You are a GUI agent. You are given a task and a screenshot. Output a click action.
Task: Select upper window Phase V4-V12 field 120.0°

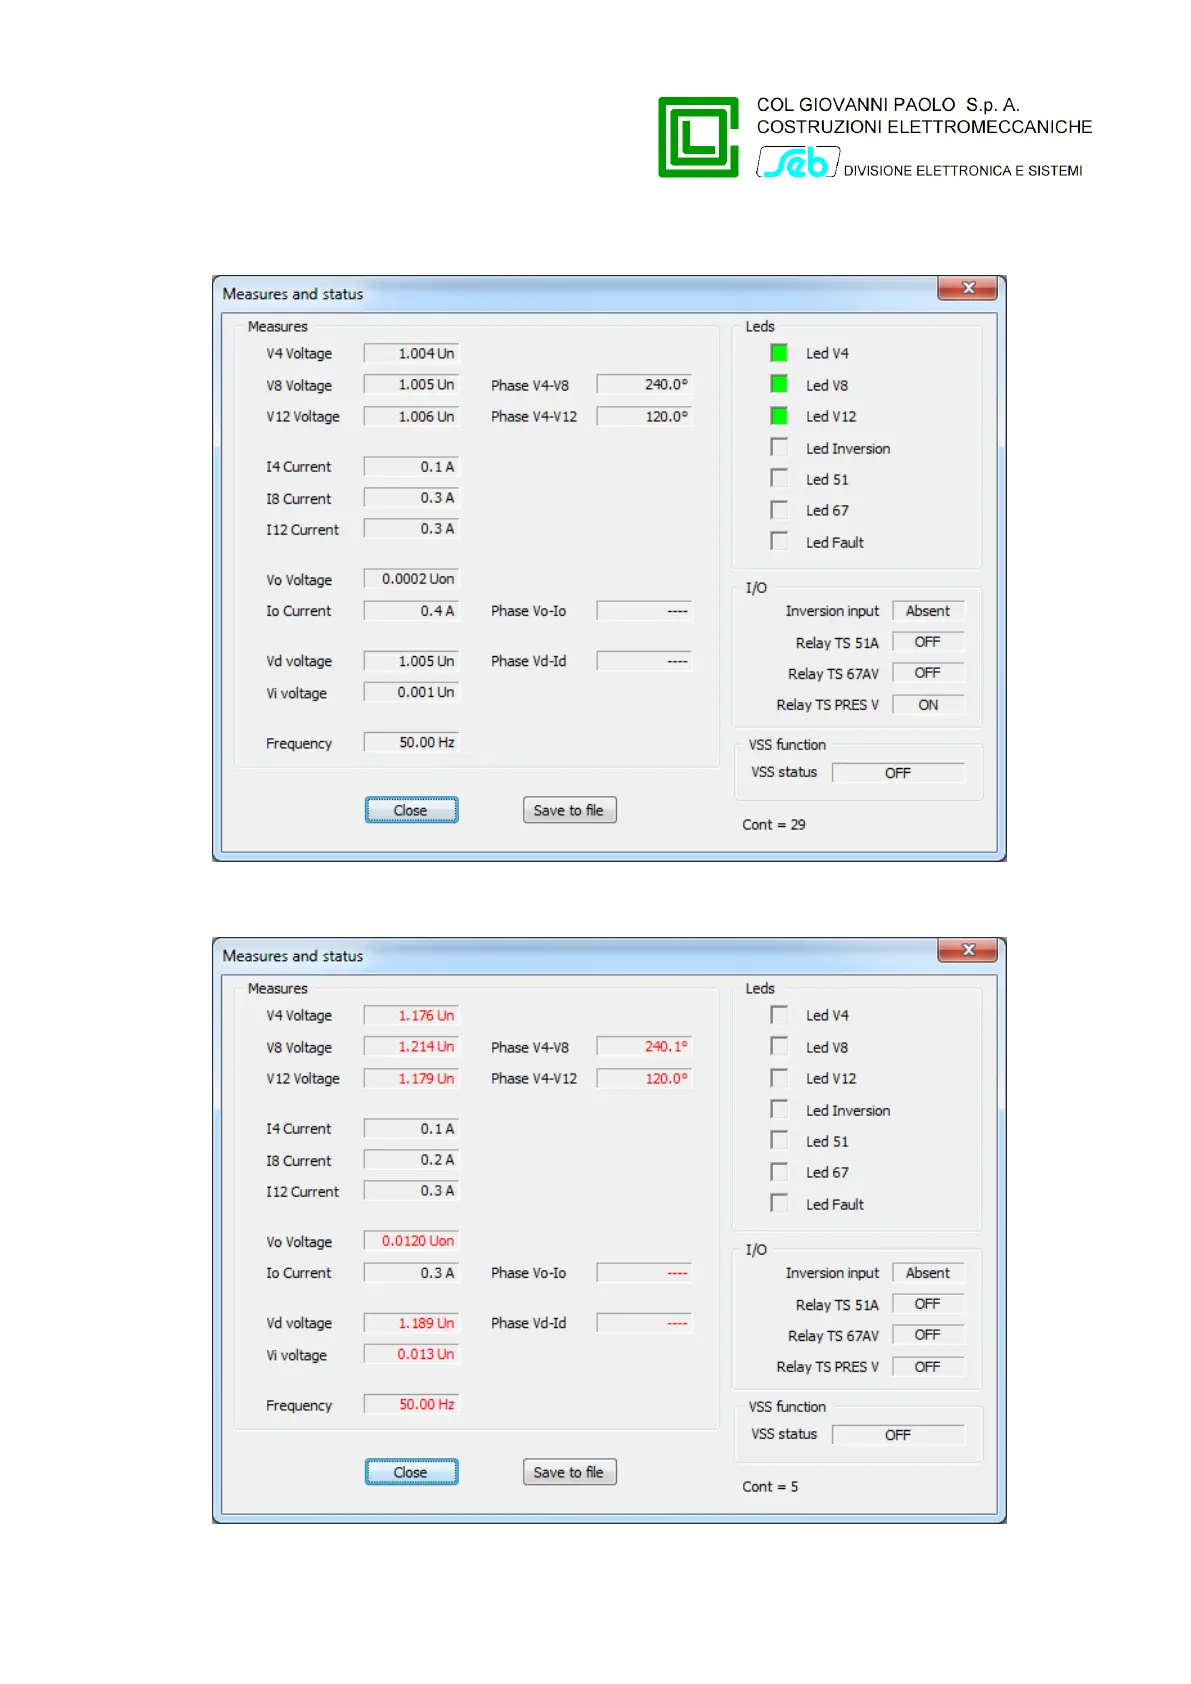[x=645, y=416]
